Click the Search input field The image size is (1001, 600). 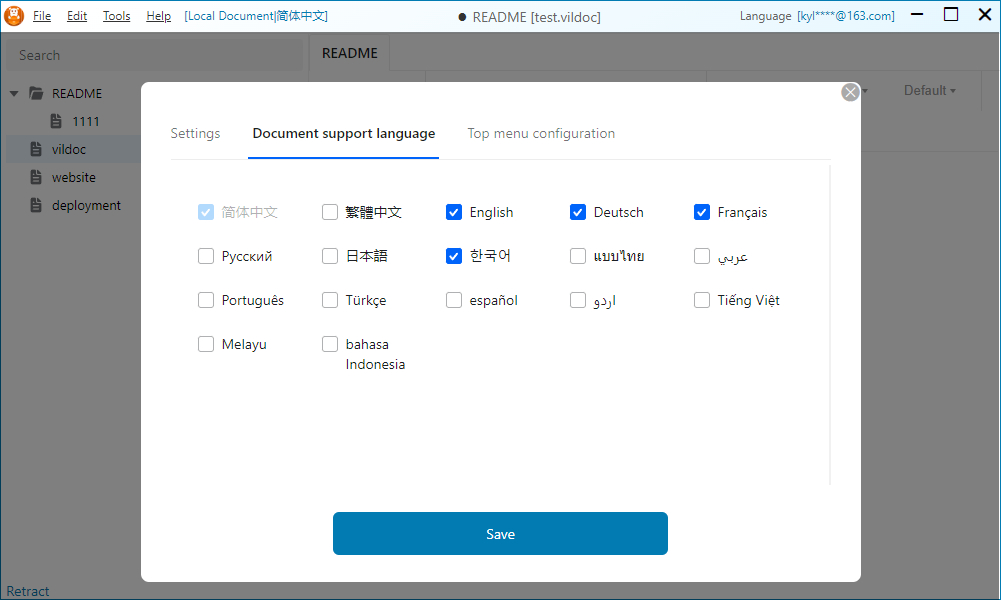155,55
